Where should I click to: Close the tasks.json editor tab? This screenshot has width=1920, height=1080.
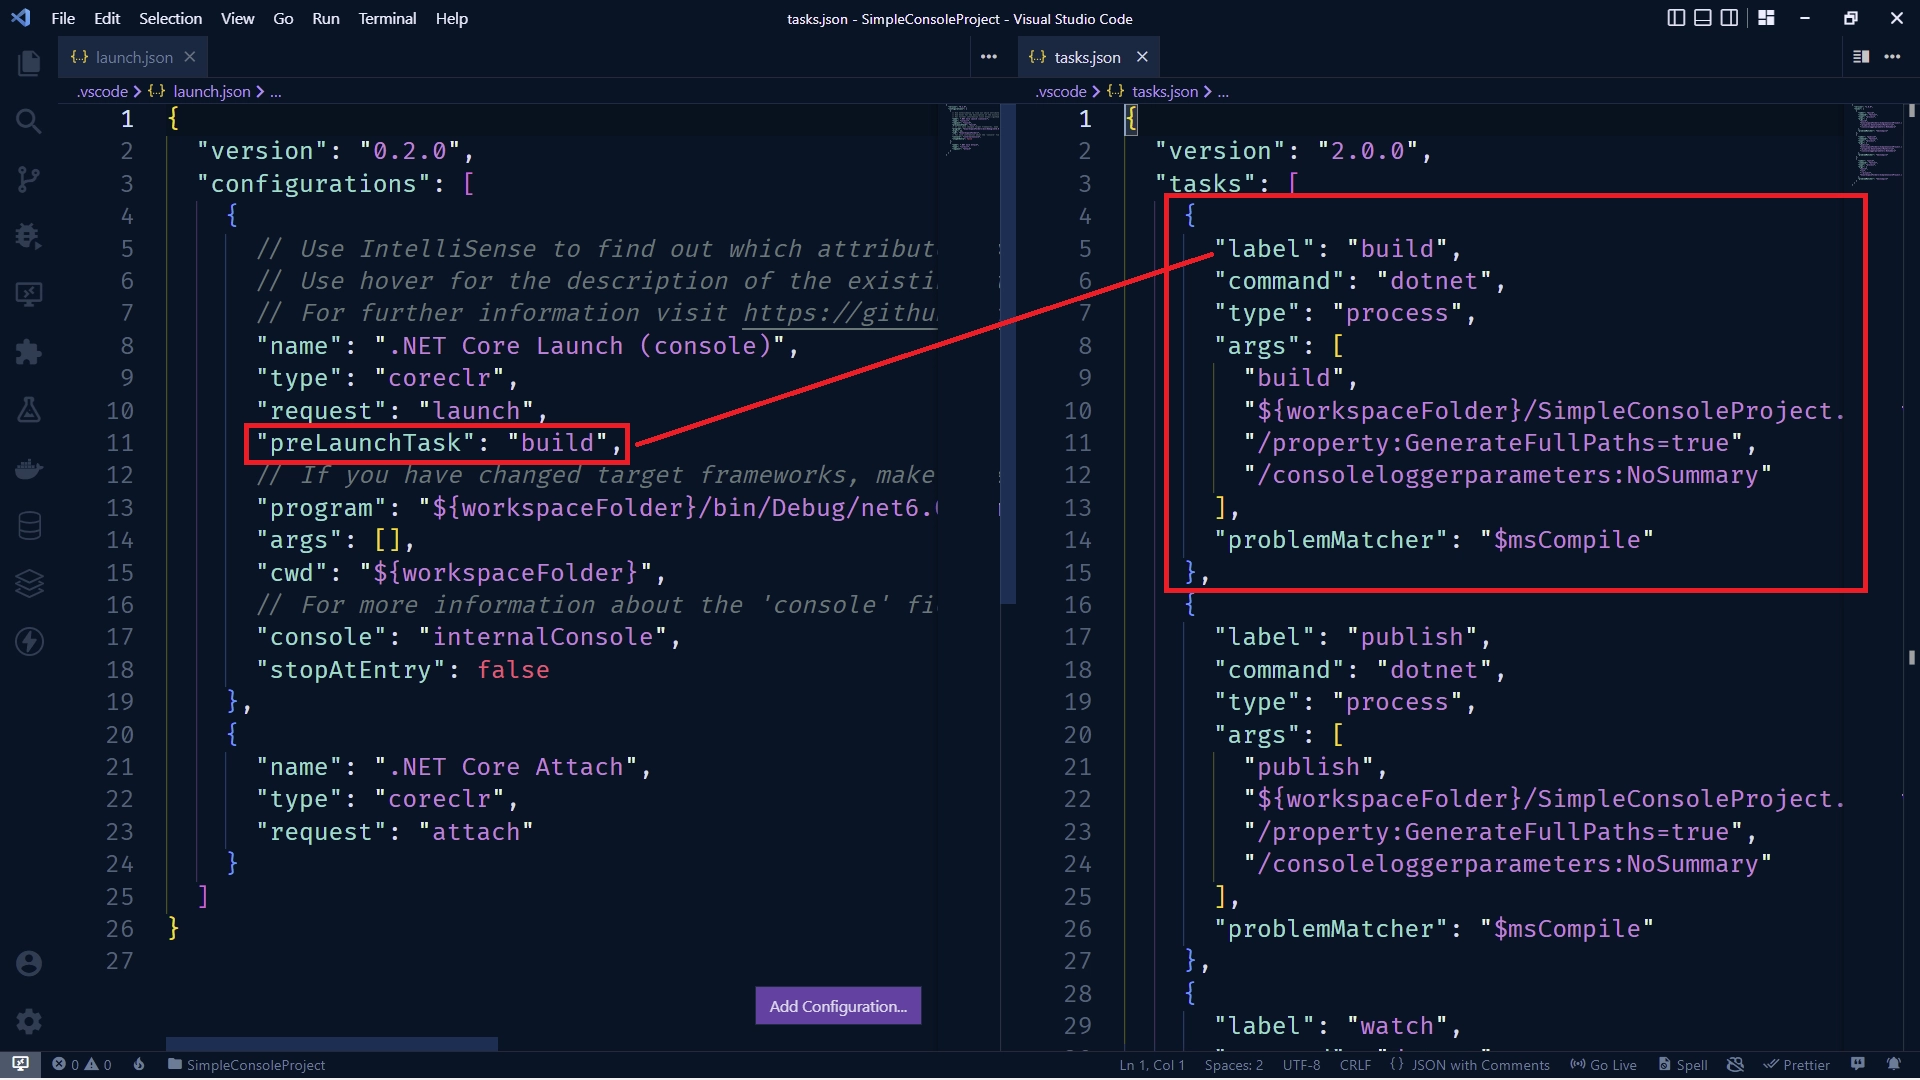1142,57
